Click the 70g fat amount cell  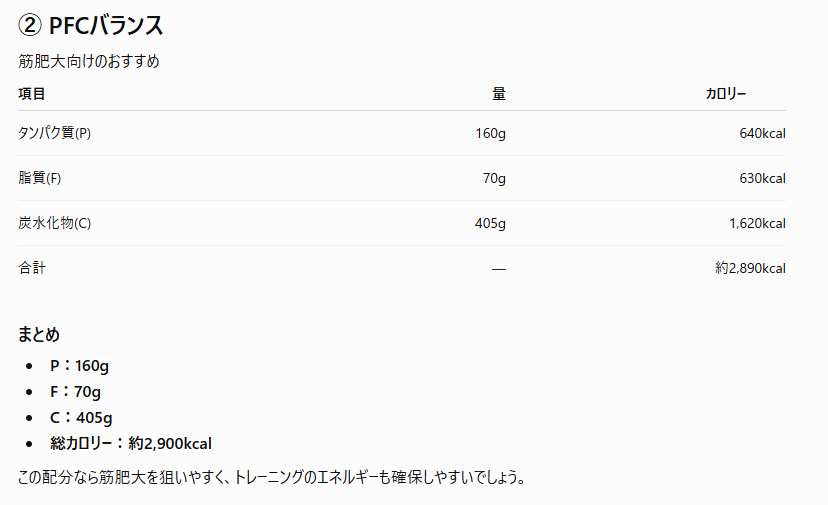[x=494, y=178]
